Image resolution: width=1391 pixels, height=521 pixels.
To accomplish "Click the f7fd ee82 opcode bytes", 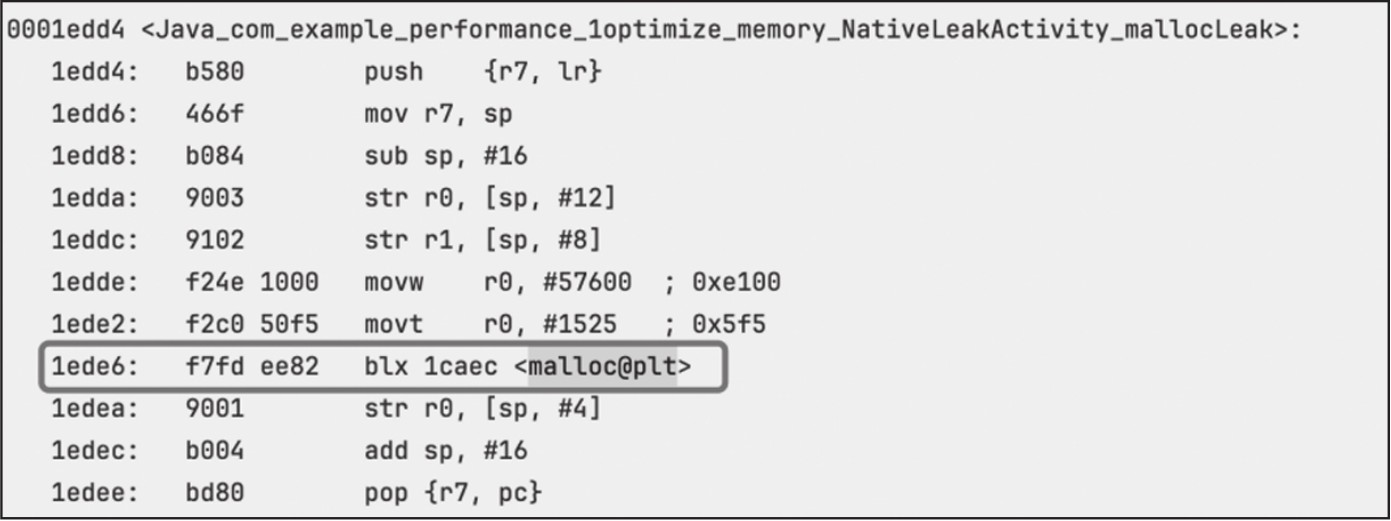I will tap(252, 367).
